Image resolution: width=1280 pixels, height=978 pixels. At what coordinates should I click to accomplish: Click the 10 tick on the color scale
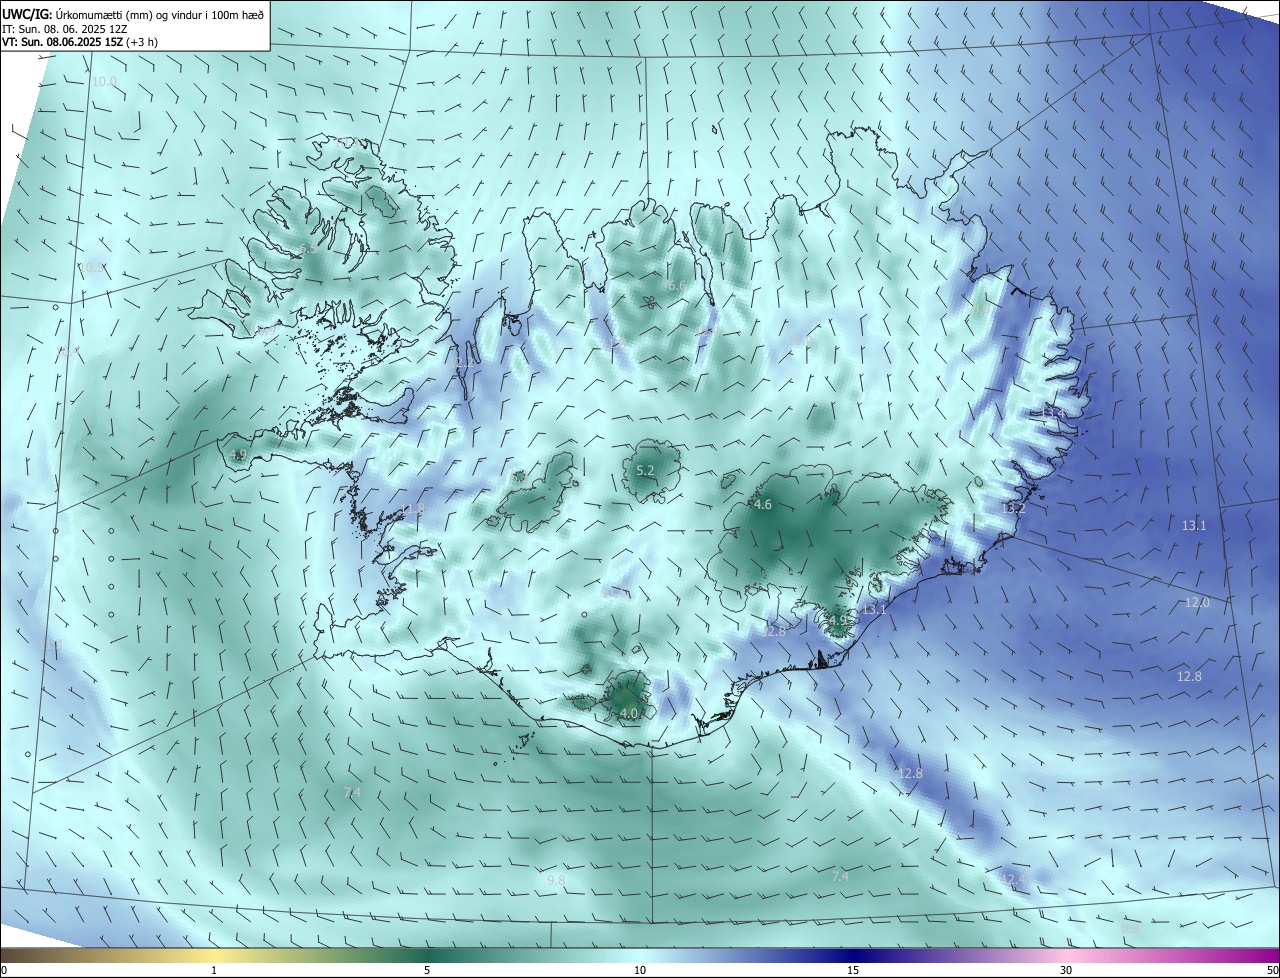pos(640,970)
